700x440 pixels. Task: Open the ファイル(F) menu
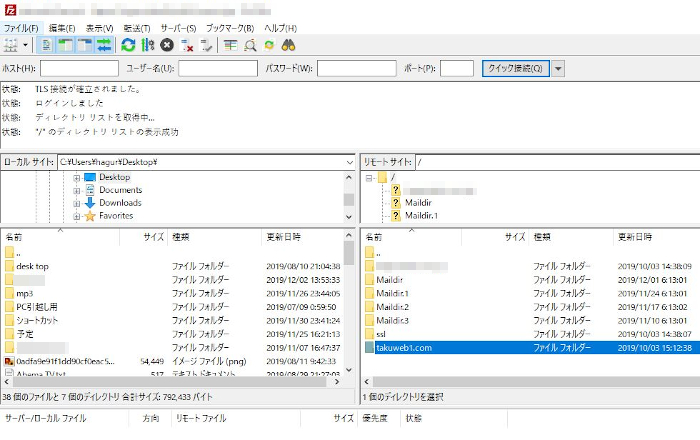tap(21, 28)
